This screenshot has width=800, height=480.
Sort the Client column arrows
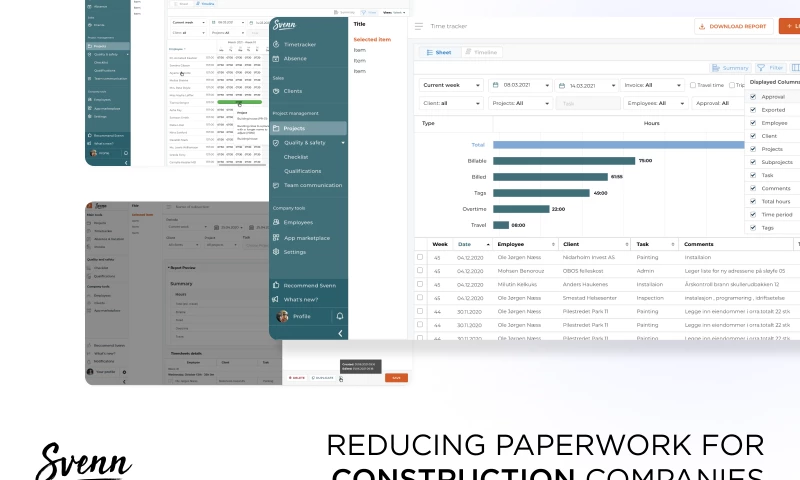point(627,245)
